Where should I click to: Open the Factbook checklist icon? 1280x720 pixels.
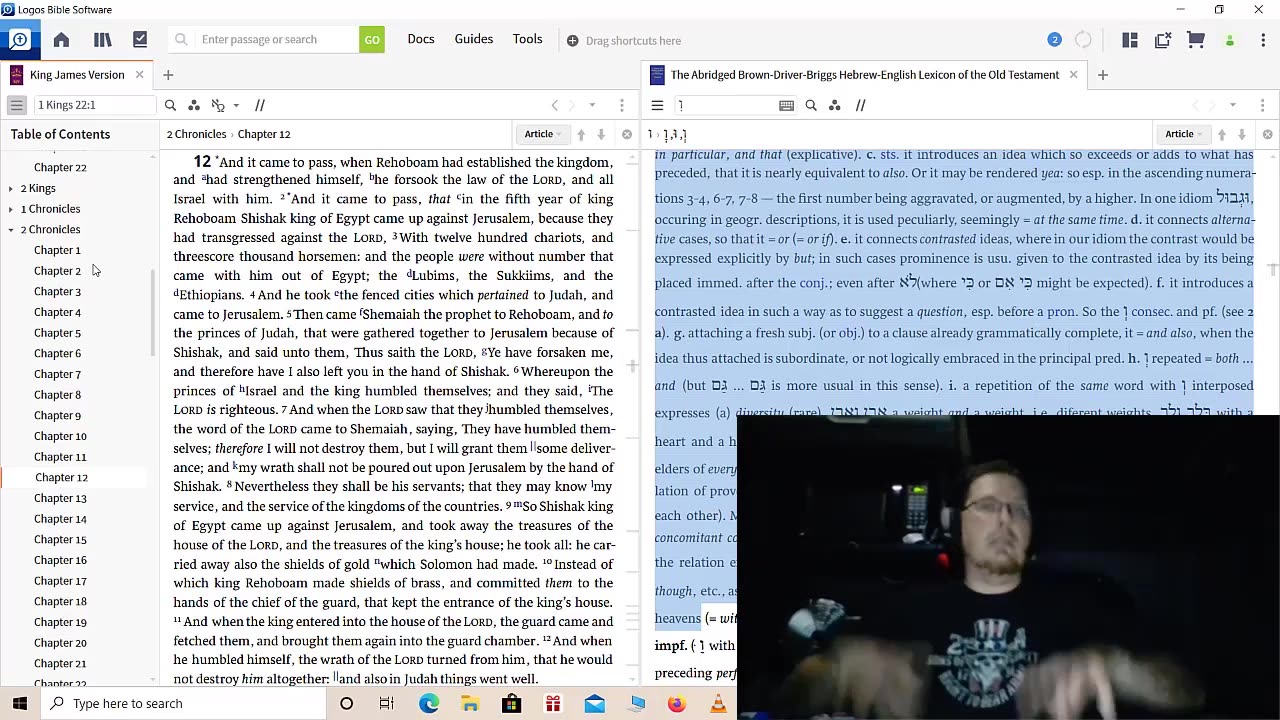140,40
